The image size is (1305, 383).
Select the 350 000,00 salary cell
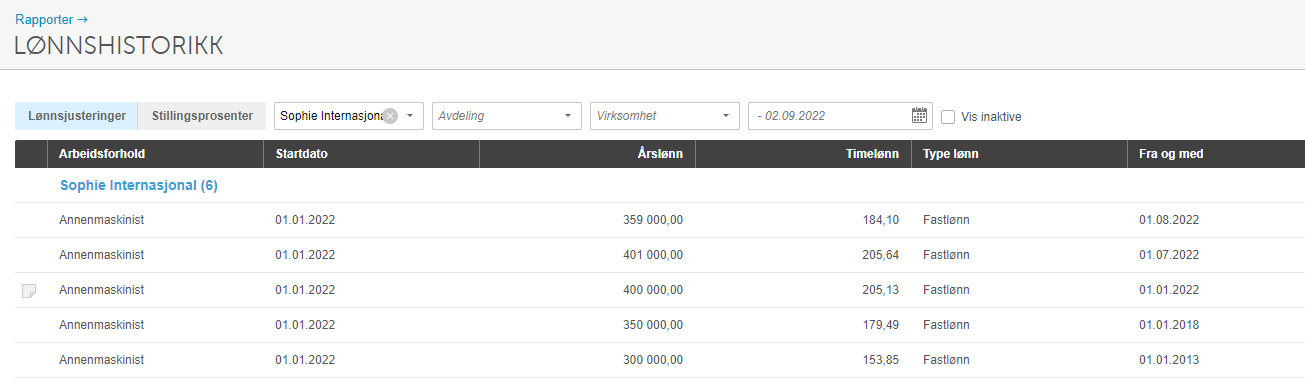pos(653,325)
